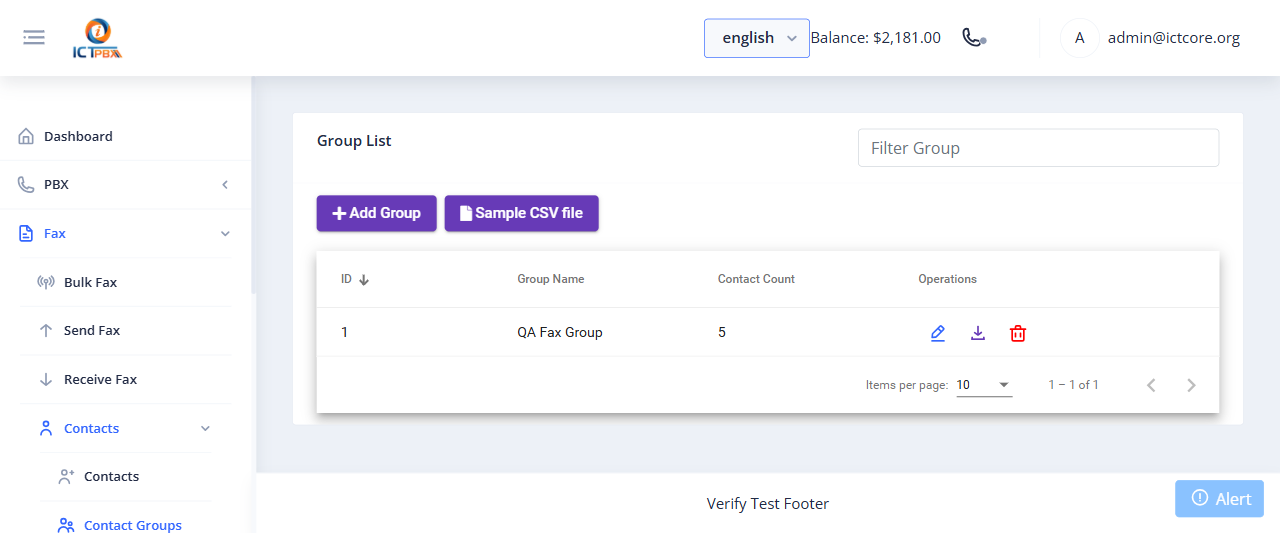Click admin@ictcore.org account name
The image size is (1280, 533).
(1174, 38)
